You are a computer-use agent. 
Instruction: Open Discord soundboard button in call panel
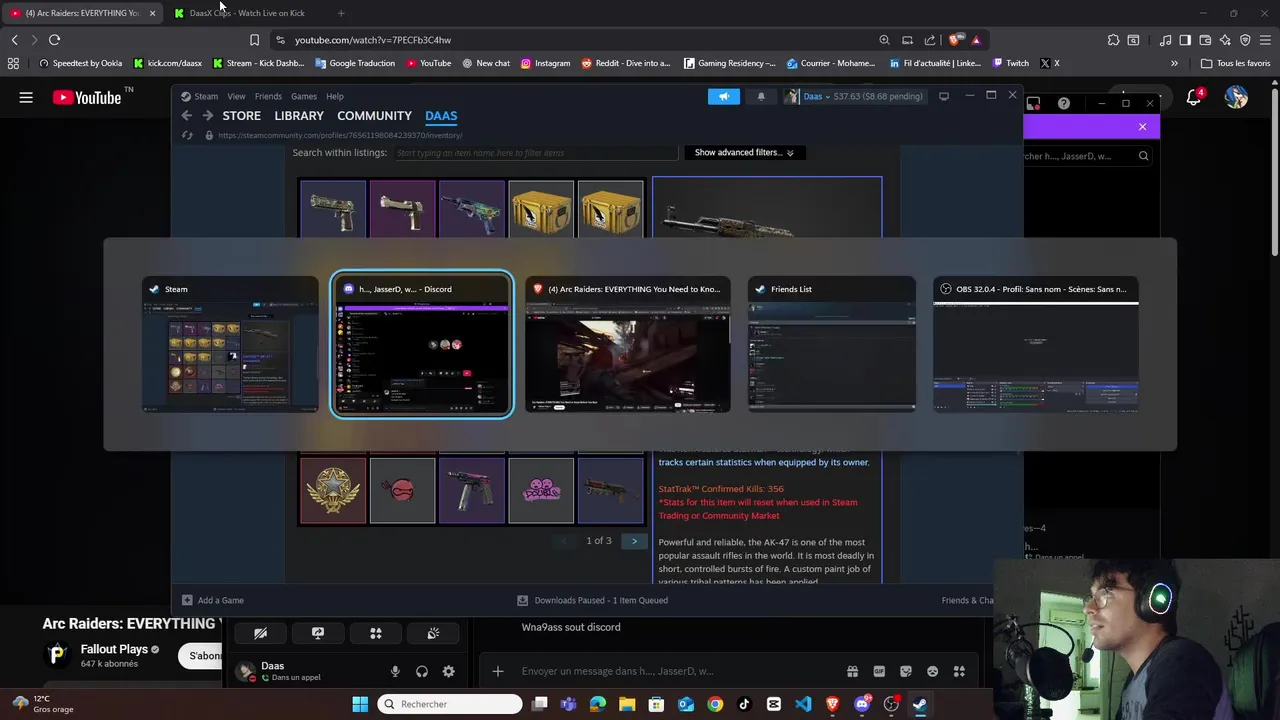433,633
